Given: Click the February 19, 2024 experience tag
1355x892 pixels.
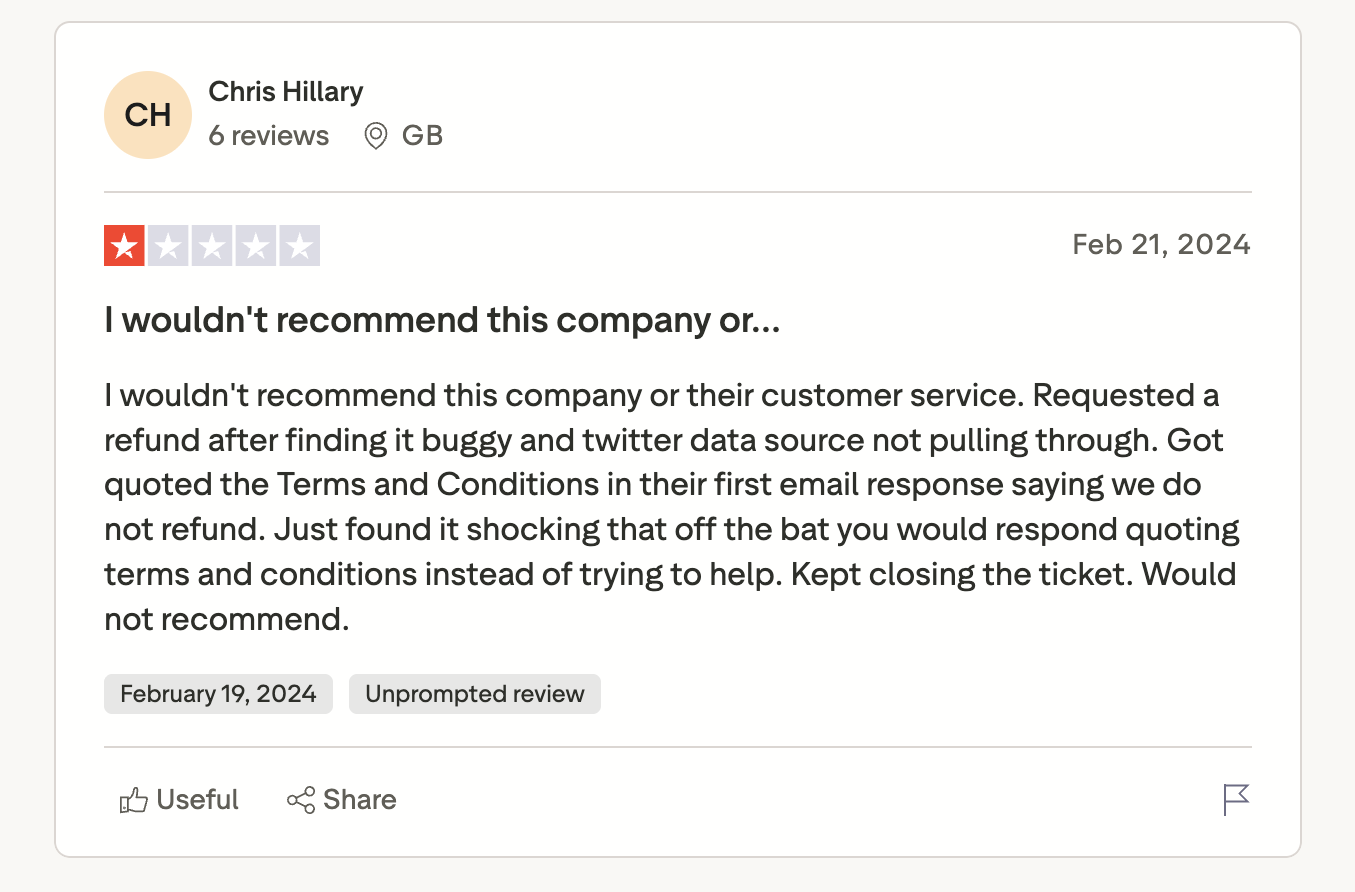Looking at the screenshot, I should pyautogui.click(x=218, y=693).
